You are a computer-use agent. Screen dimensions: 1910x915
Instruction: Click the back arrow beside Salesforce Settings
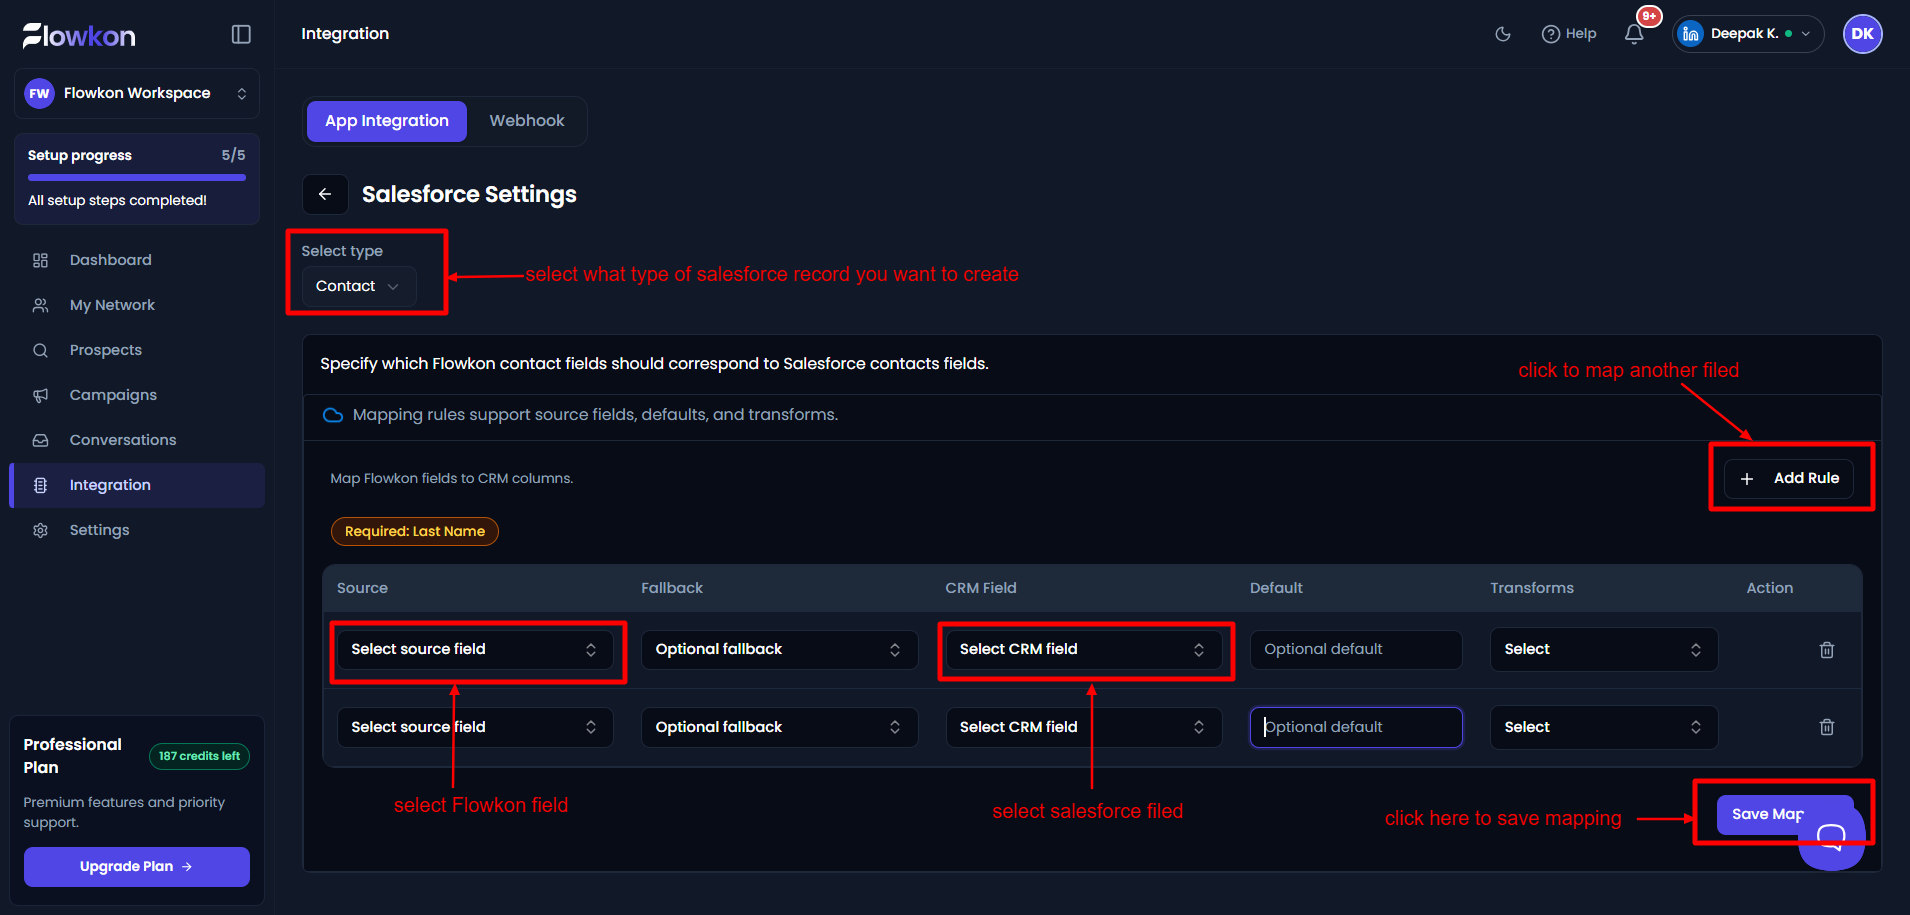tap(325, 194)
